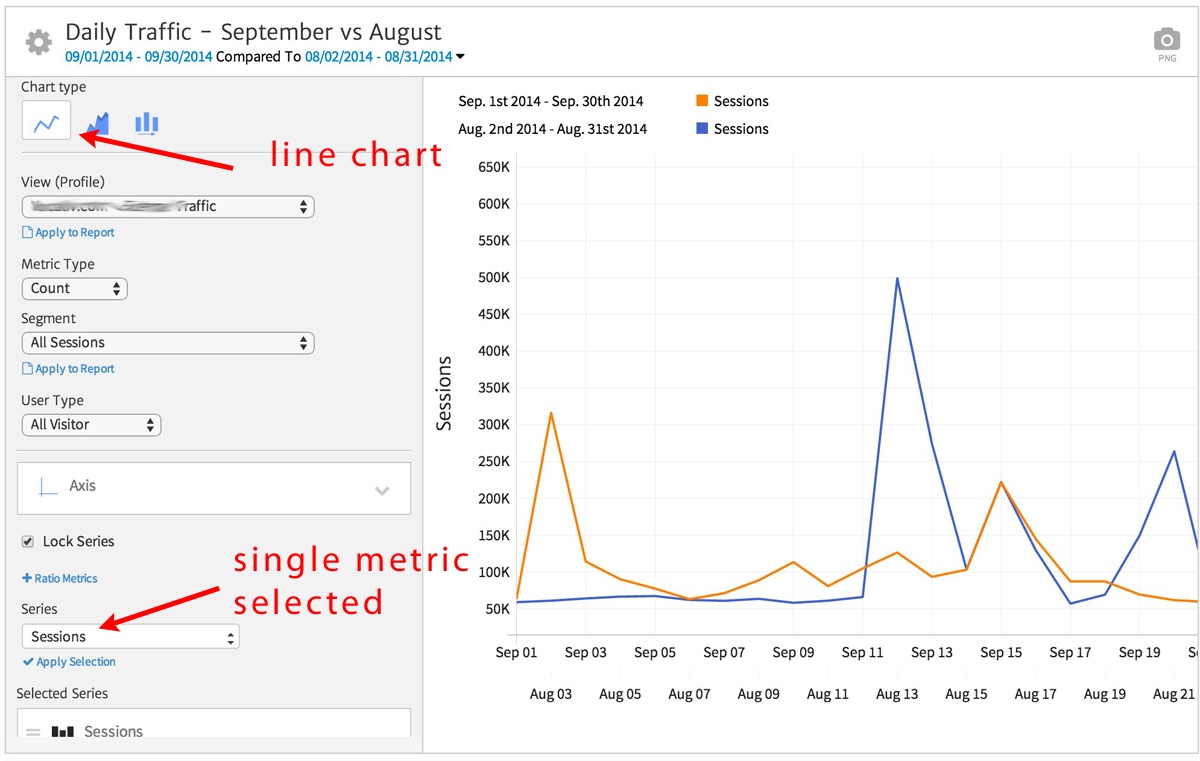The height and width of the screenshot is (761, 1200).
Task: Open the Segment All Sessions dropdown
Action: (167, 342)
